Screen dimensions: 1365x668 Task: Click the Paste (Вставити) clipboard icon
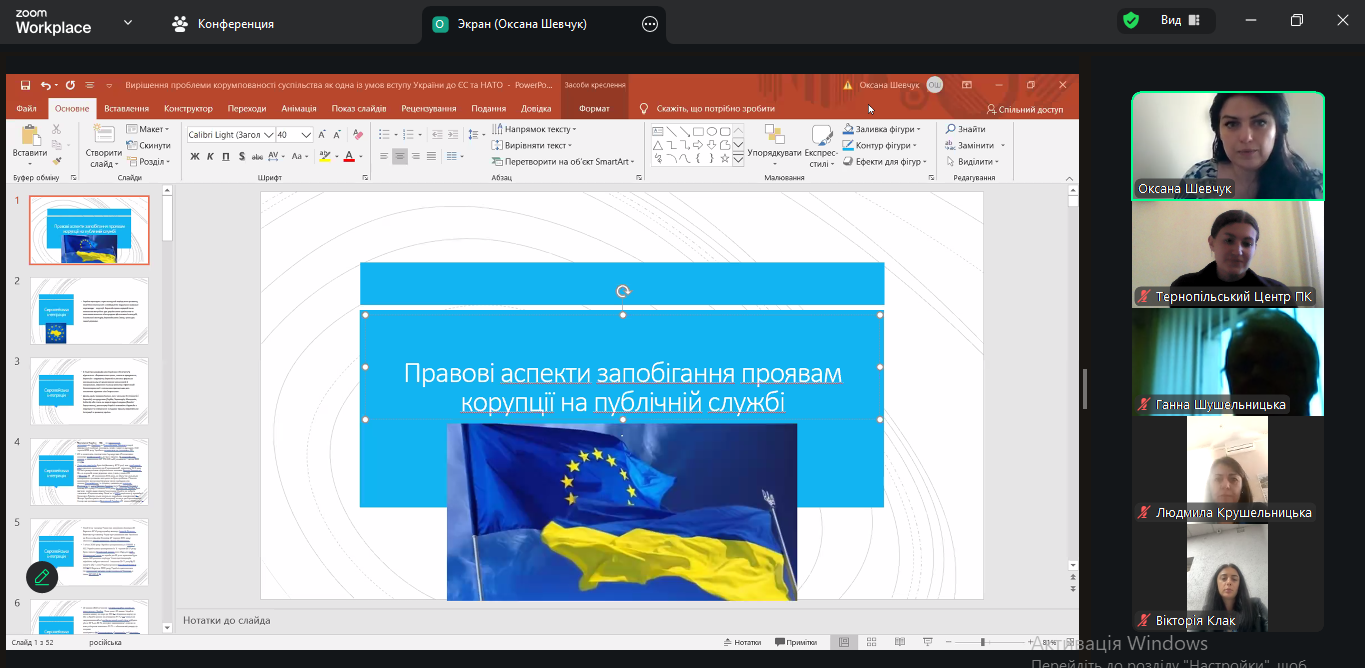click(30, 137)
